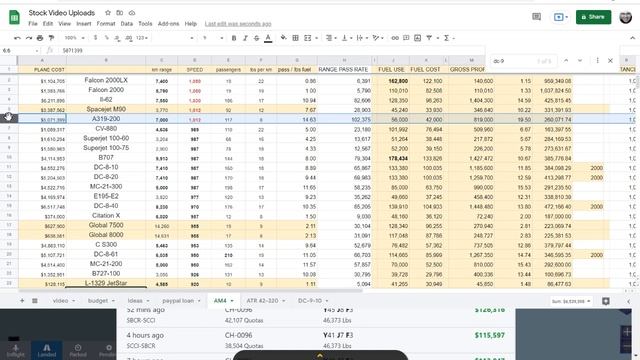
Task: Open the Add-ons menu
Action: point(169,24)
